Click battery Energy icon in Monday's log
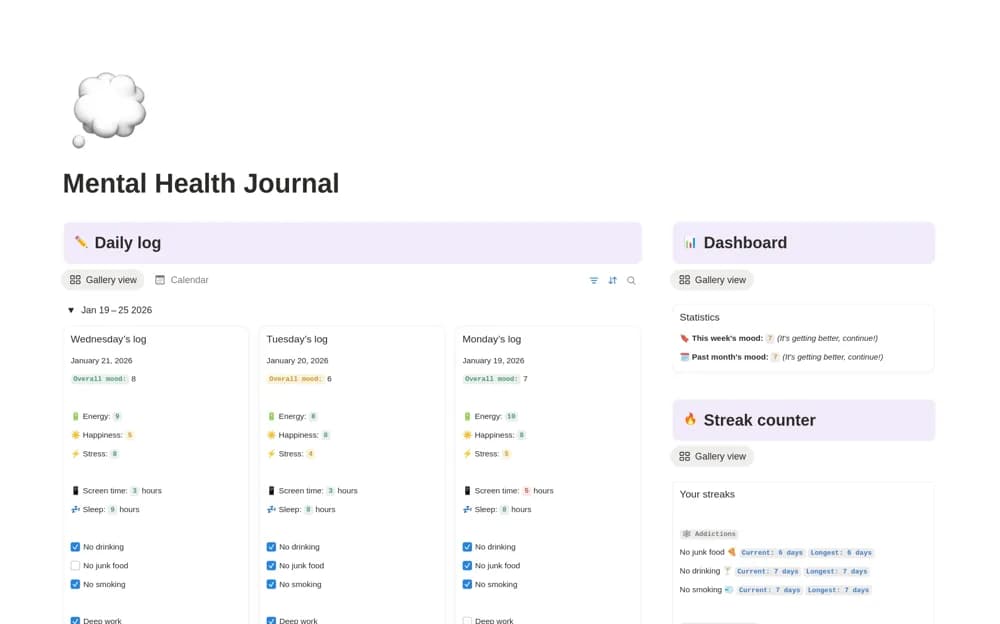The width and height of the screenshot is (1000, 624). [x=467, y=416]
